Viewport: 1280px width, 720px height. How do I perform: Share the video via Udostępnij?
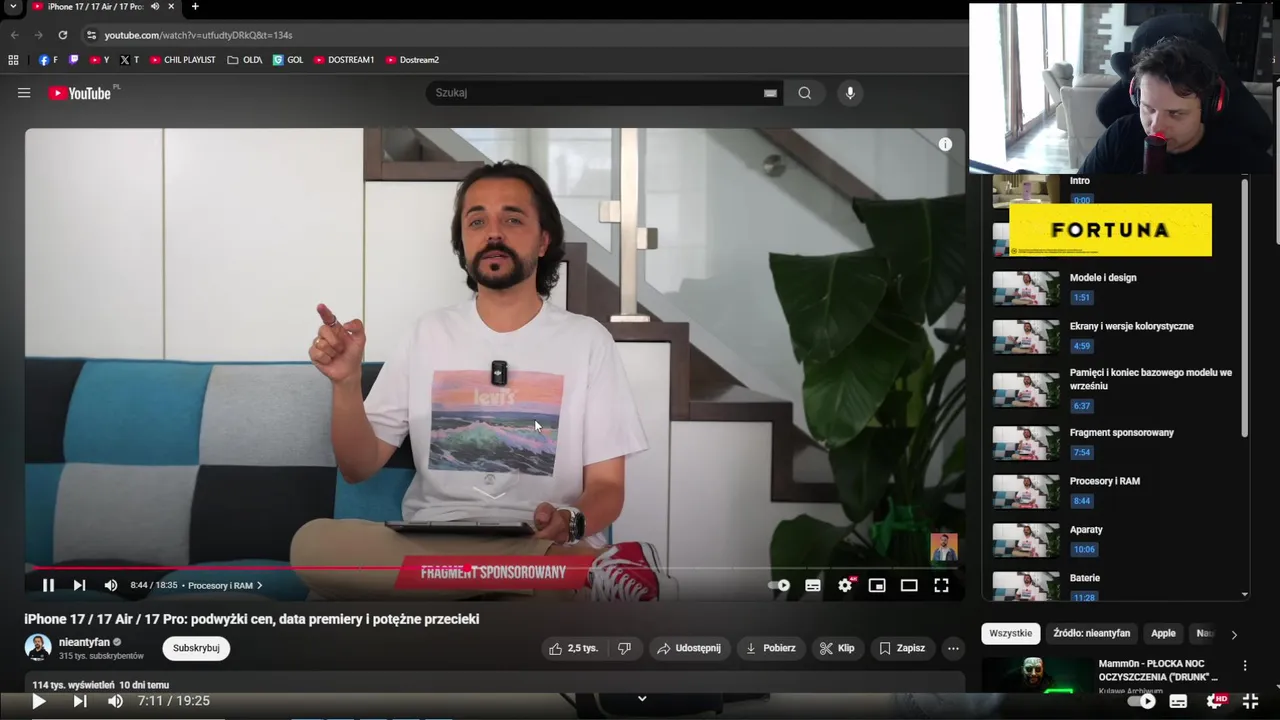click(688, 648)
